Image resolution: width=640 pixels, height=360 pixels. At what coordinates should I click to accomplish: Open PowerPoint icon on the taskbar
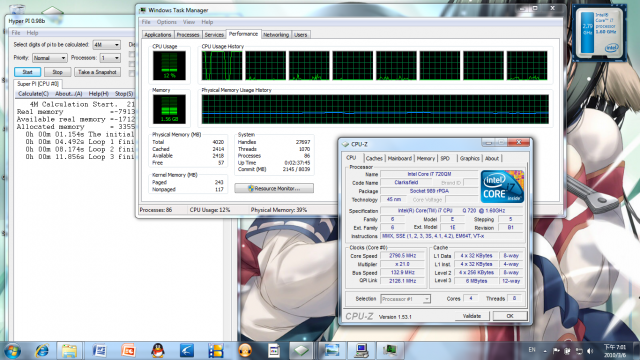coord(128,351)
